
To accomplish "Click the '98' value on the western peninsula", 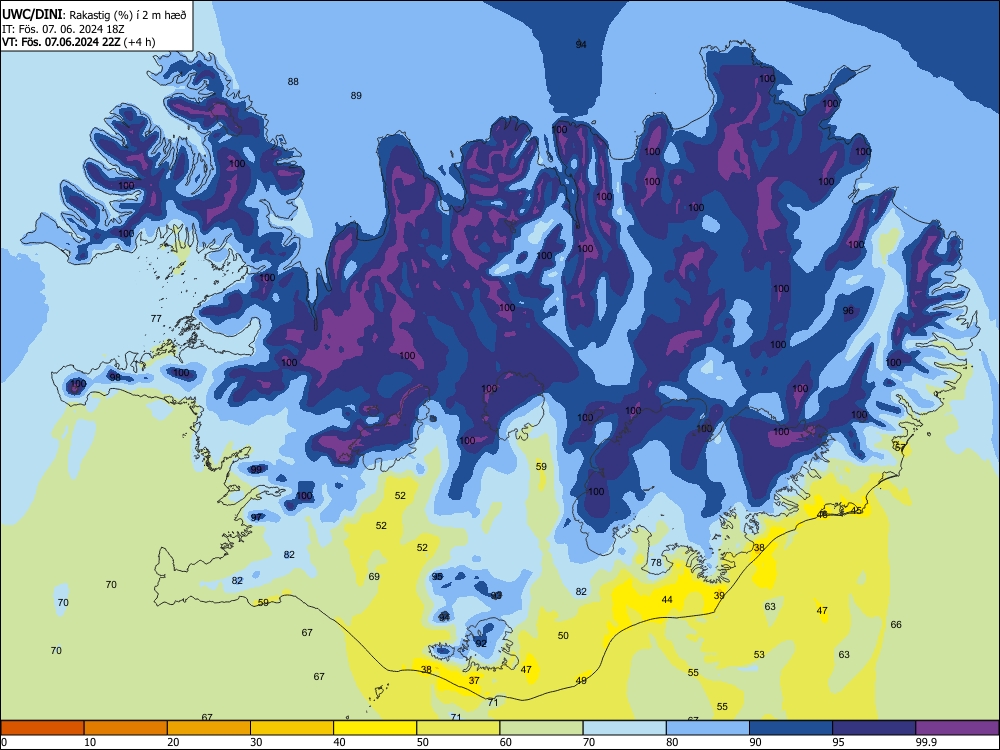I will point(115,377).
